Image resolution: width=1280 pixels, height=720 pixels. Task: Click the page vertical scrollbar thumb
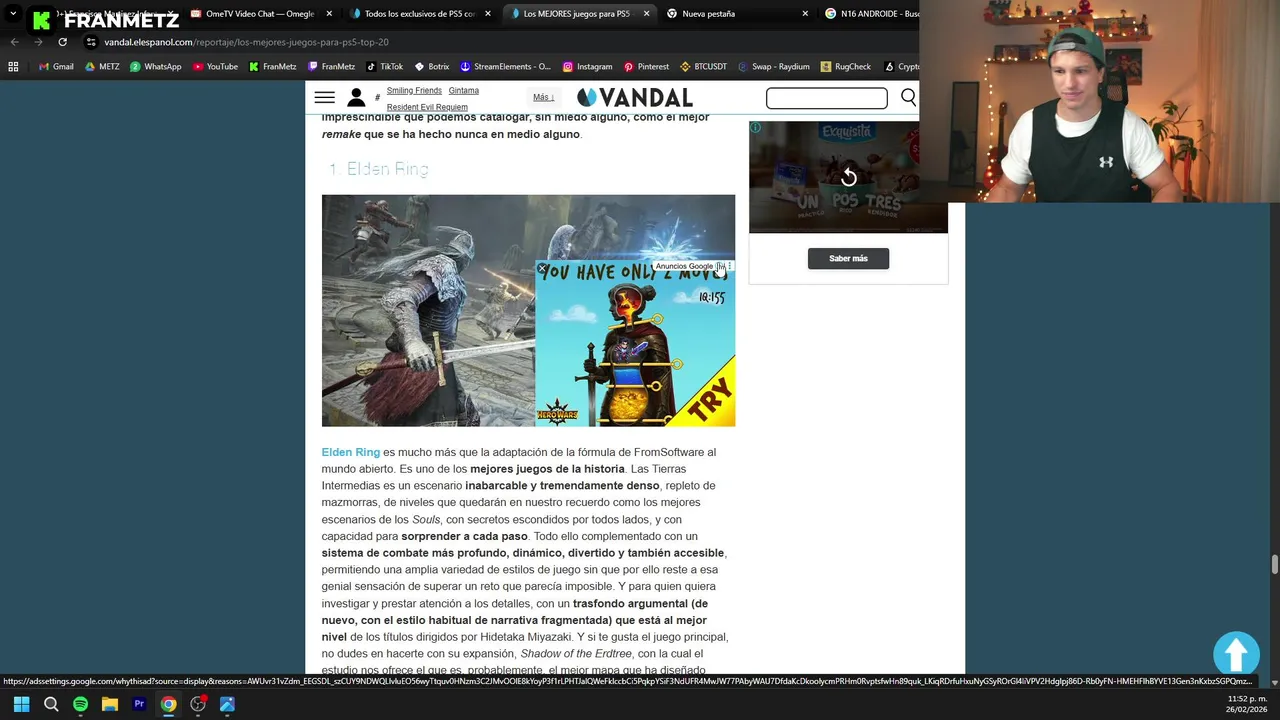click(x=1274, y=564)
